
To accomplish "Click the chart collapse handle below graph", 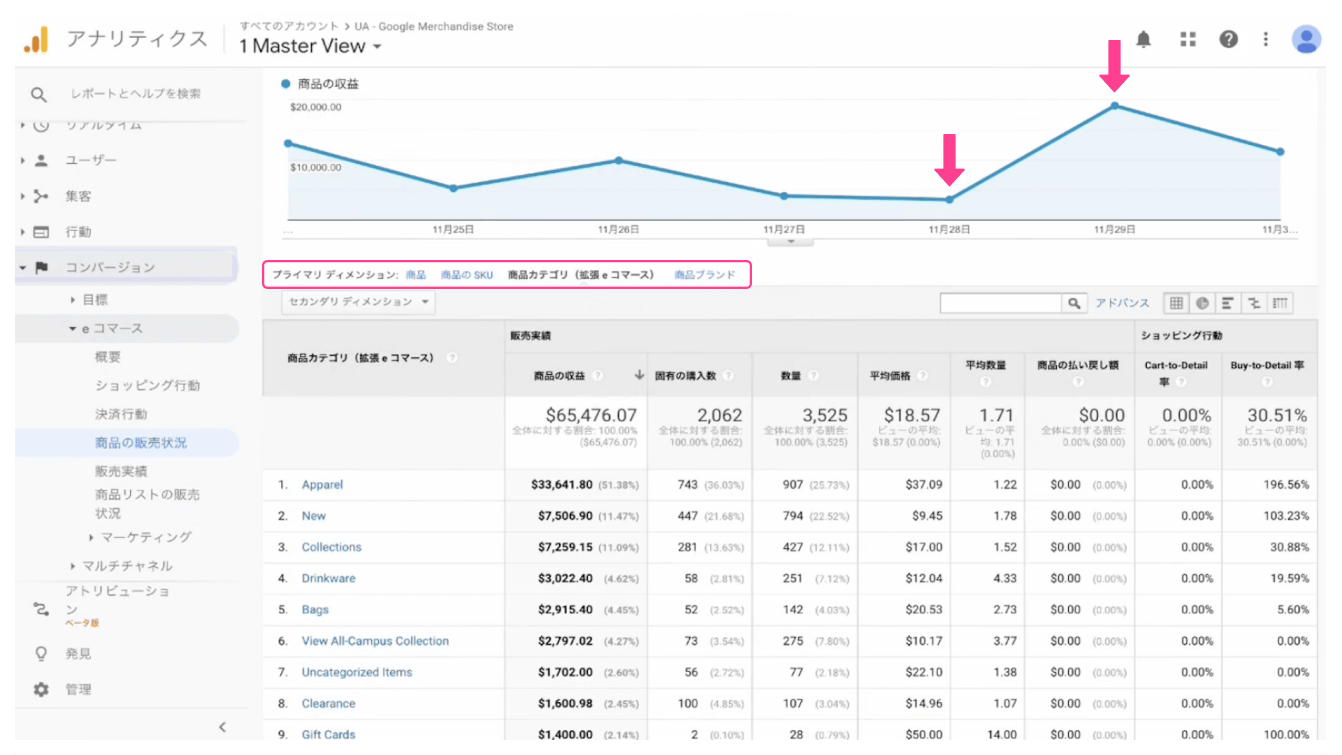I will point(791,241).
